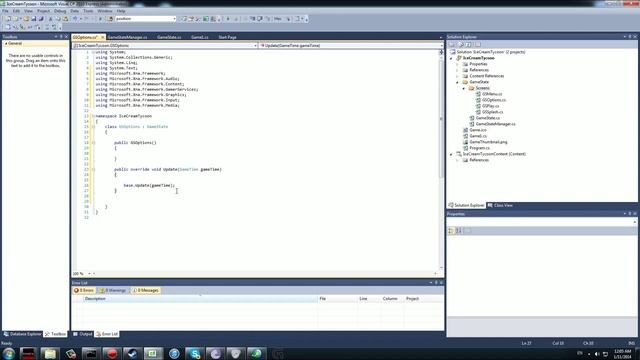Click the Save All toolbar icon
Viewport: 640px width, 360px height.
(x=41, y=19)
